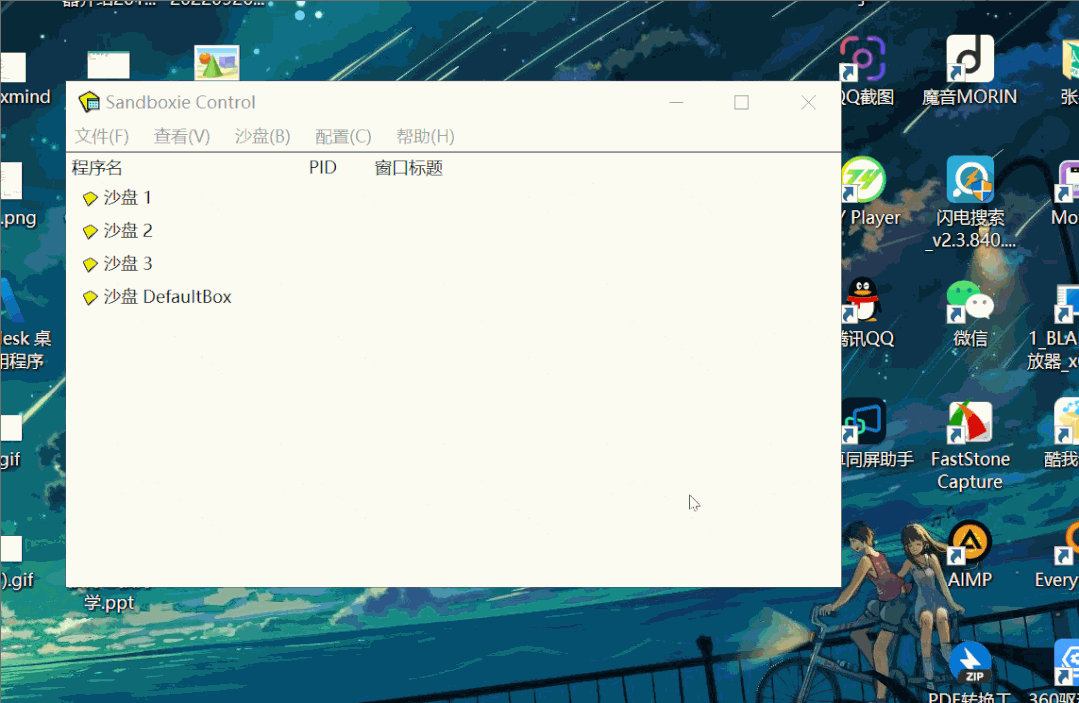
Task: Select the ).gif file desktop icon
Action: (17, 563)
